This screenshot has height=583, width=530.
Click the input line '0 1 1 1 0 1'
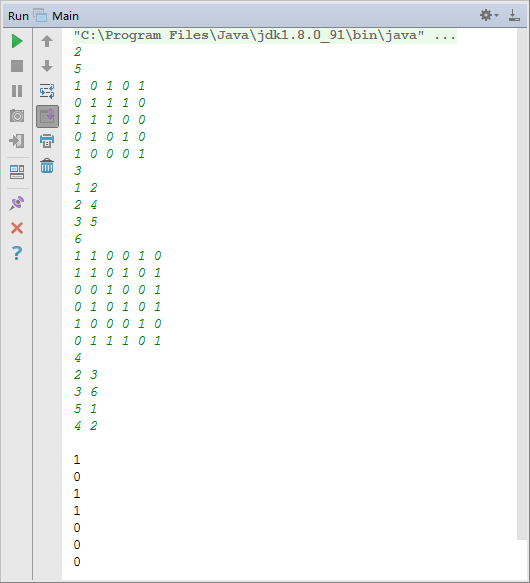pyautogui.click(x=118, y=341)
